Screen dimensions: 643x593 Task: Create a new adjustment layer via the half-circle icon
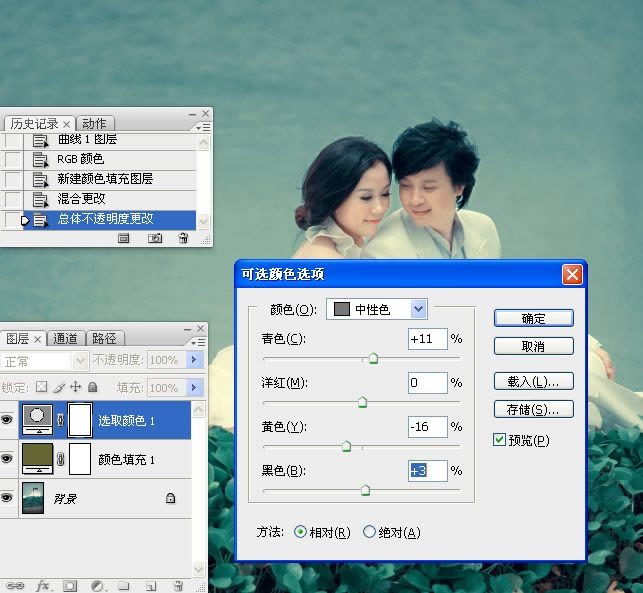coord(97,585)
